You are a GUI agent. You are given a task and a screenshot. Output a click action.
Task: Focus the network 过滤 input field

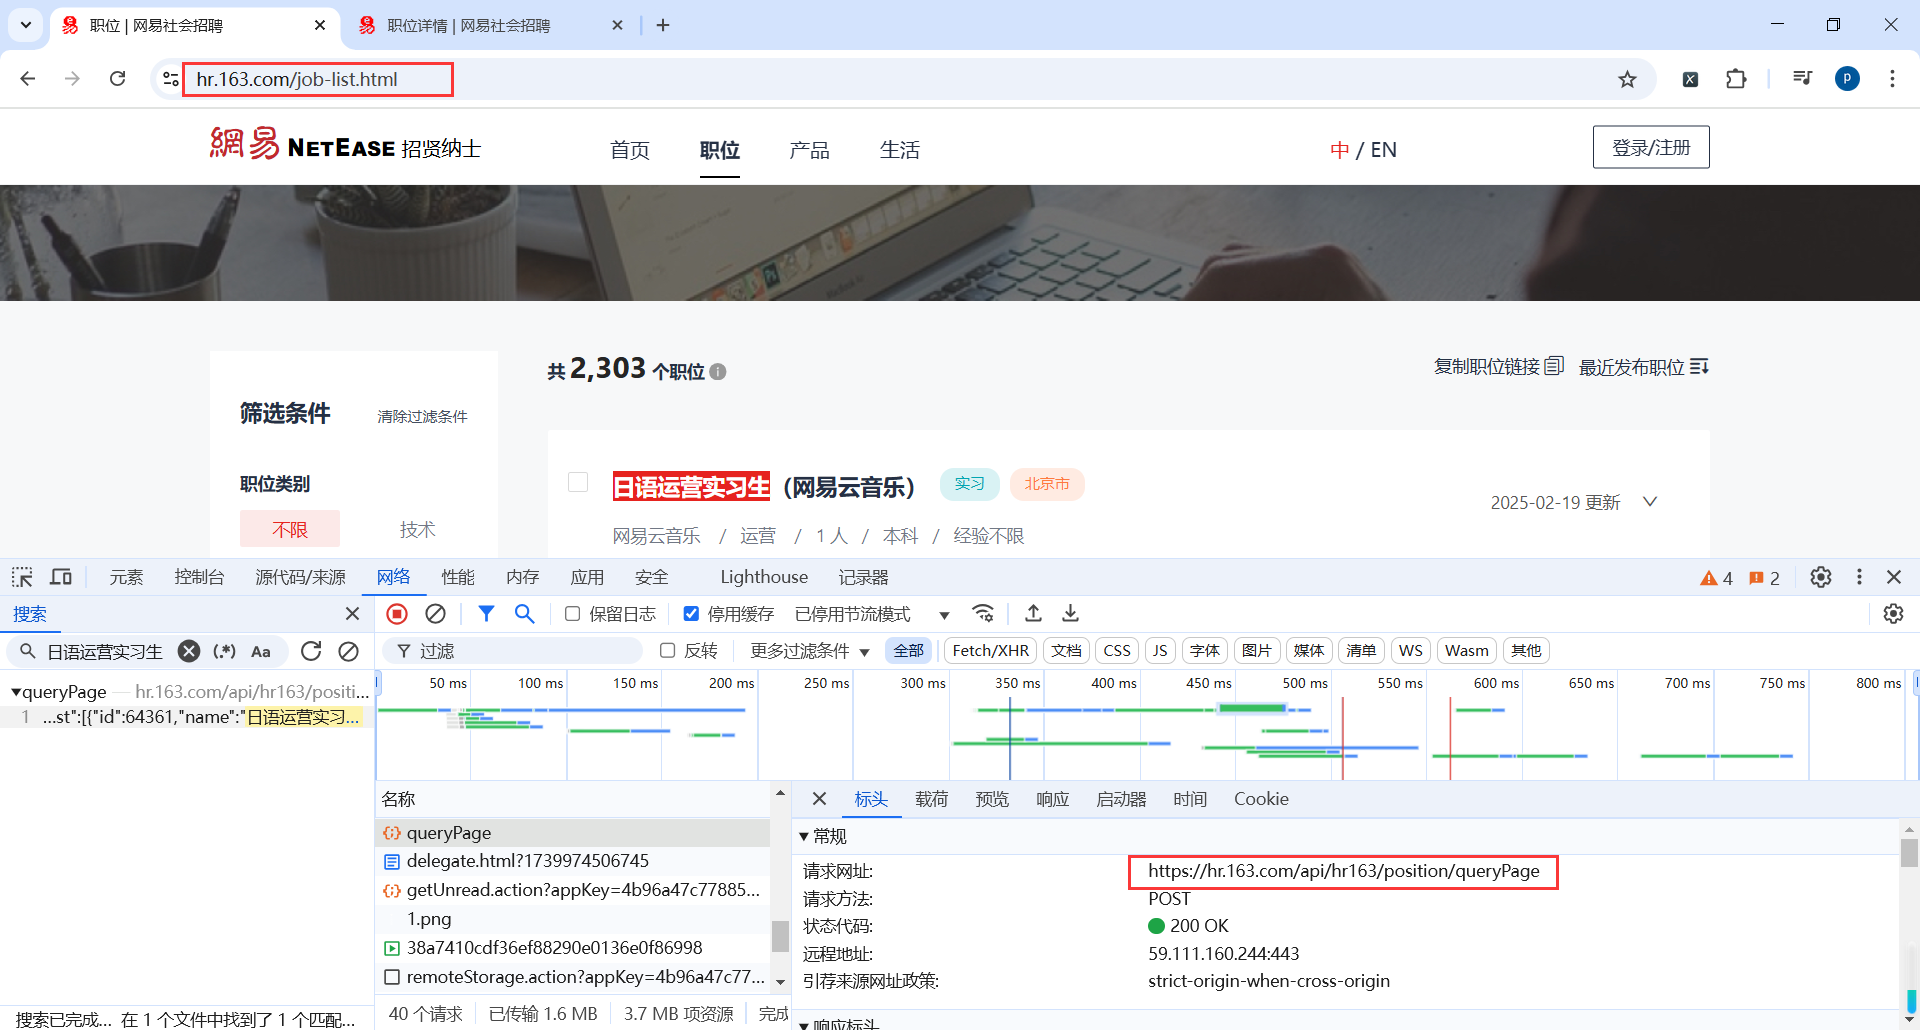(x=513, y=651)
